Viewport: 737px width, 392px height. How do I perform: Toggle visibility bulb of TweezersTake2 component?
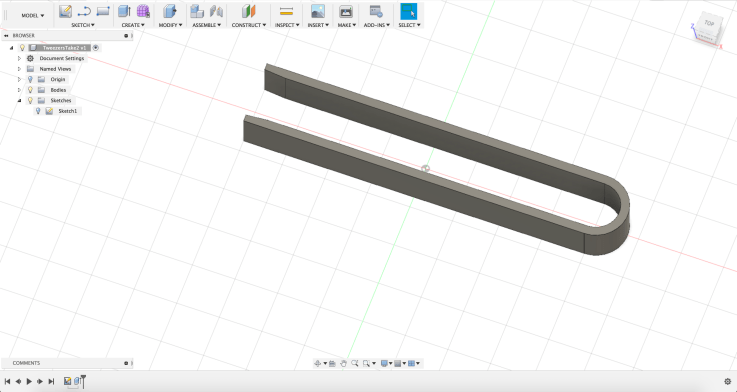coord(22,47)
